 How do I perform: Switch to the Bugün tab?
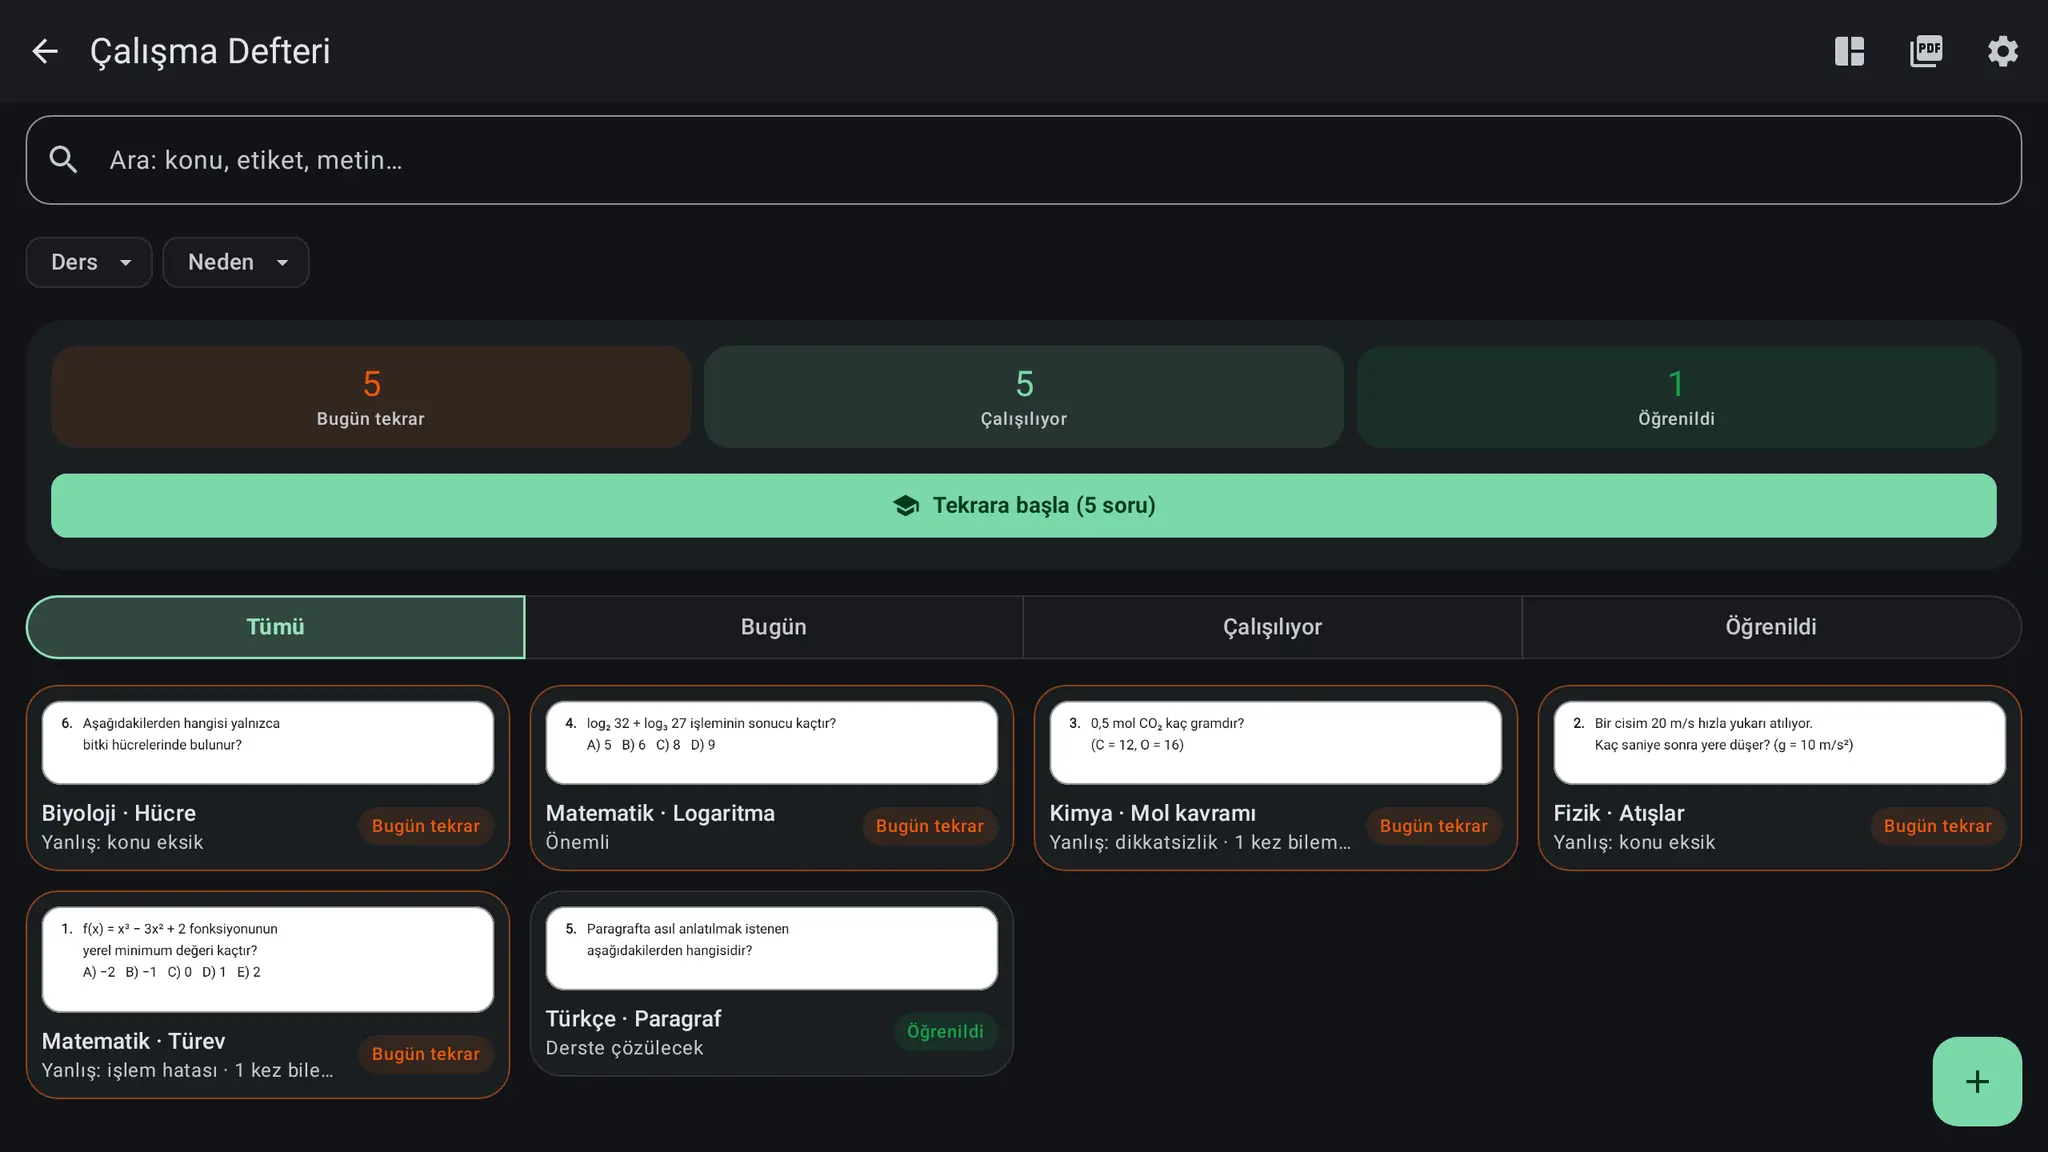[773, 627]
